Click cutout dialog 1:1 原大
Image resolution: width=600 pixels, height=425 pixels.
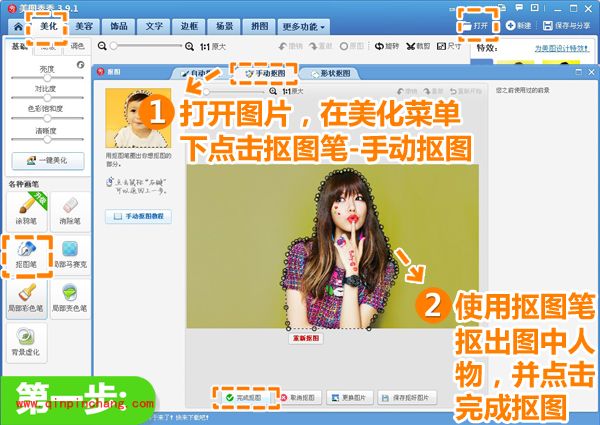[x=293, y=91]
